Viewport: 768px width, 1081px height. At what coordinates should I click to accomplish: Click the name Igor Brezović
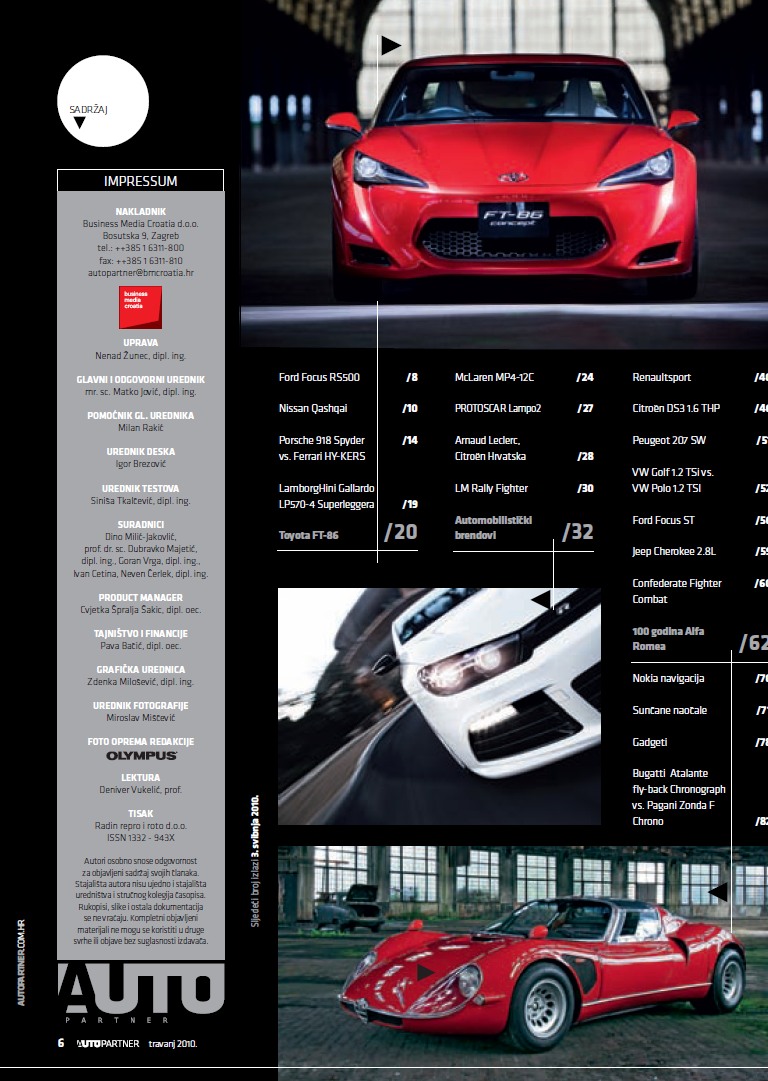[x=141, y=464]
